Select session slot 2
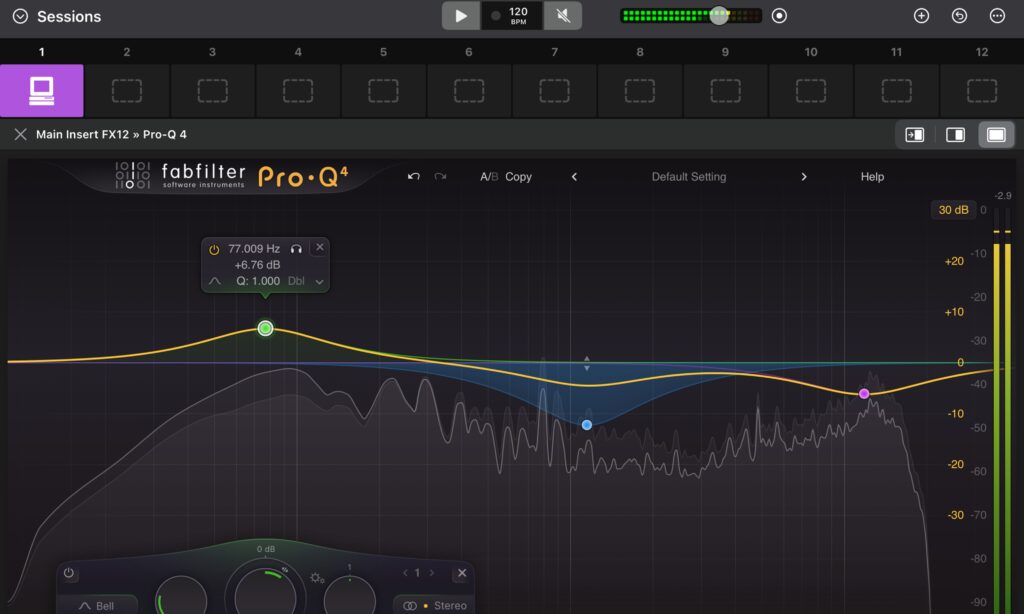1024x614 pixels. (127, 91)
